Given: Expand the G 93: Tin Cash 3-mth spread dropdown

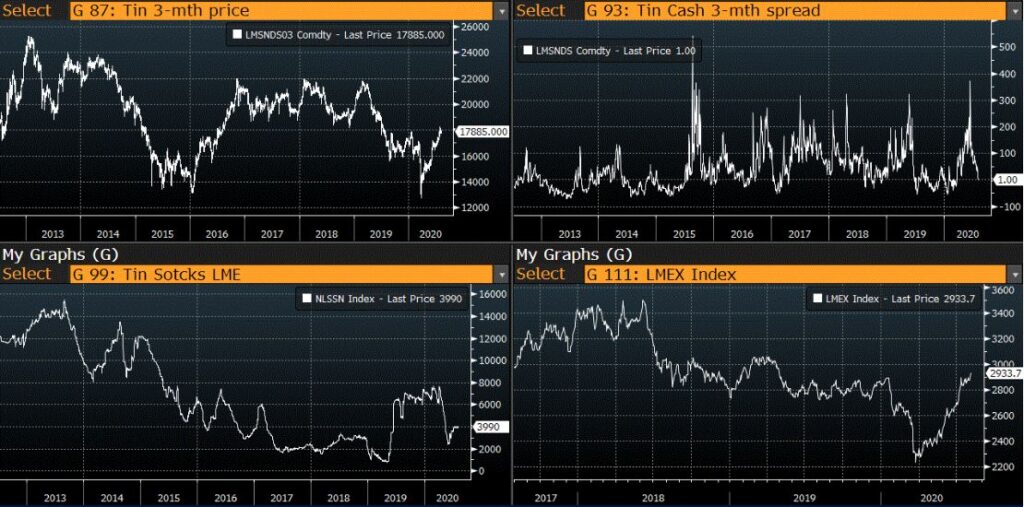Looking at the screenshot, I should click(1013, 11).
